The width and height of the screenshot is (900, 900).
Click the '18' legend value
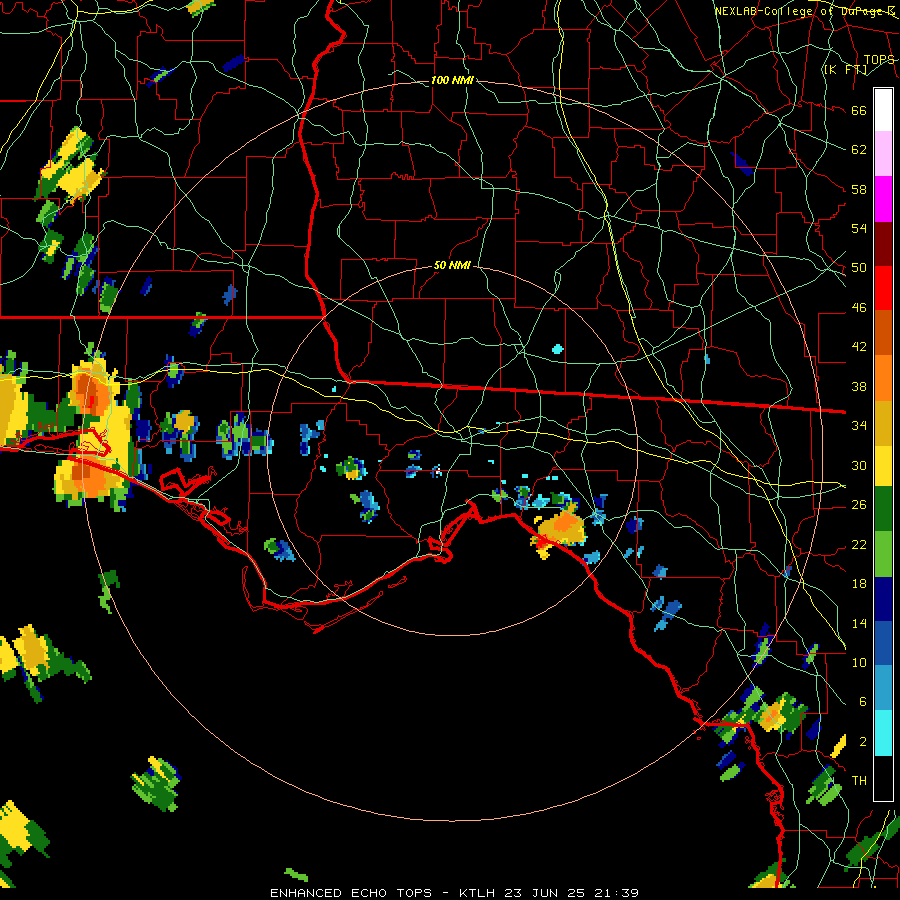tap(859, 584)
